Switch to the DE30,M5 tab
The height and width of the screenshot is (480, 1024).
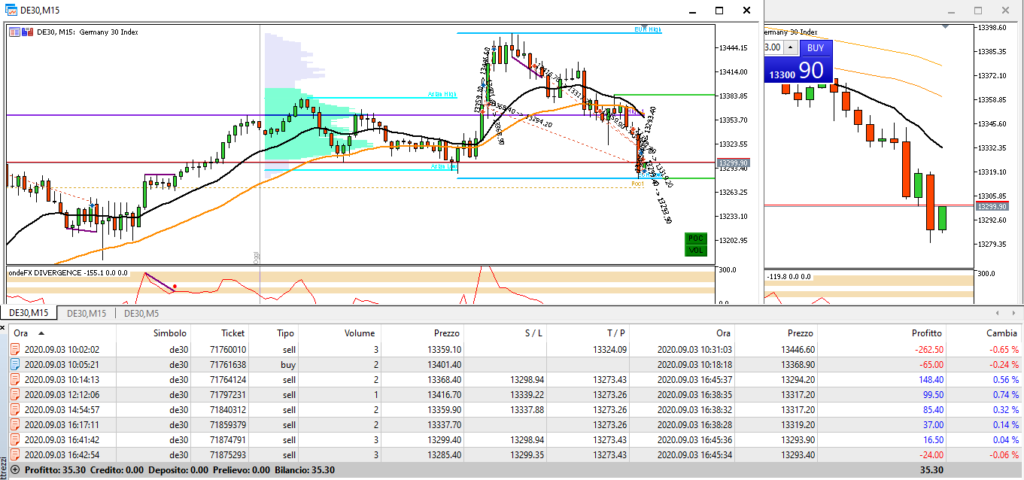pyautogui.click(x=141, y=313)
